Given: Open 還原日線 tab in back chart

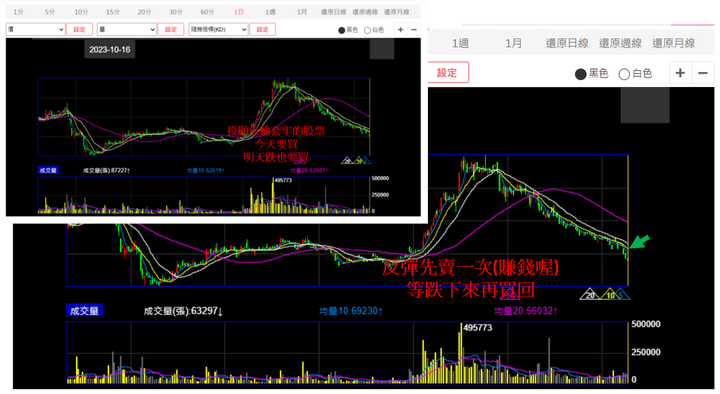Looking at the screenshot, I should click(x=567, y=44).
